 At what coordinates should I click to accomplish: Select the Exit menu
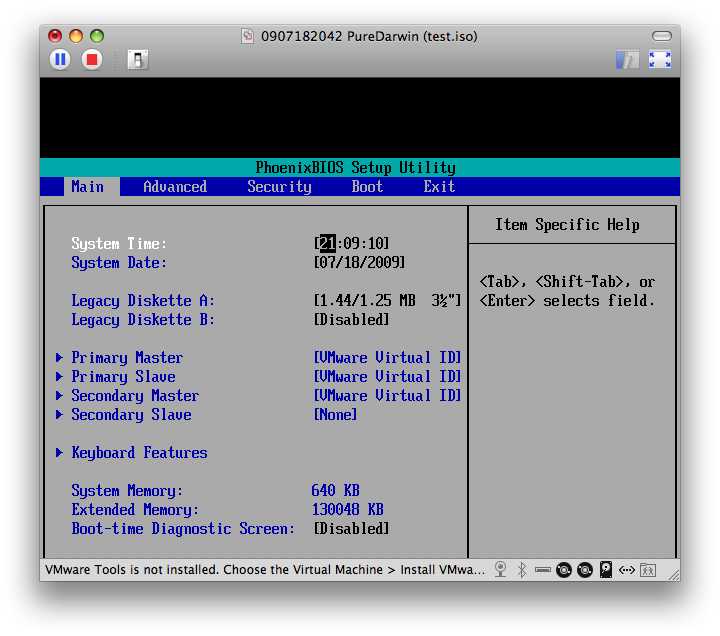click(x=439, y=187)
